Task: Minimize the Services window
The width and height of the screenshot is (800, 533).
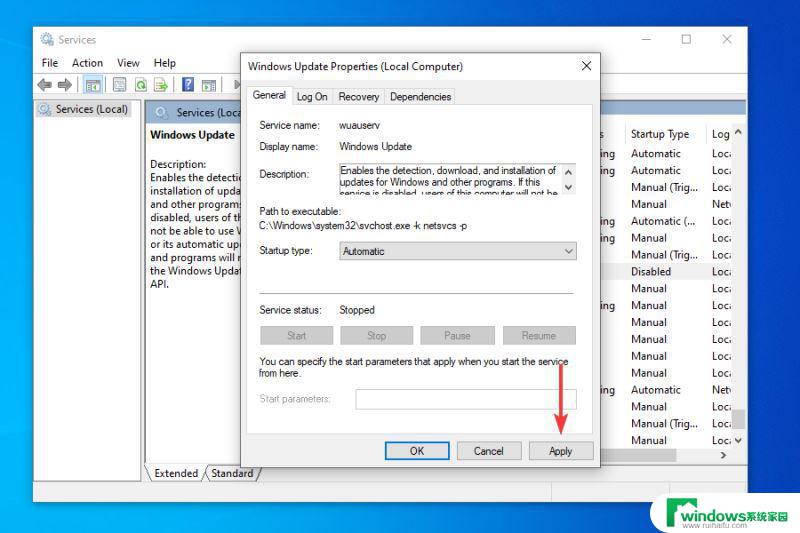Action: click(646, 39)
